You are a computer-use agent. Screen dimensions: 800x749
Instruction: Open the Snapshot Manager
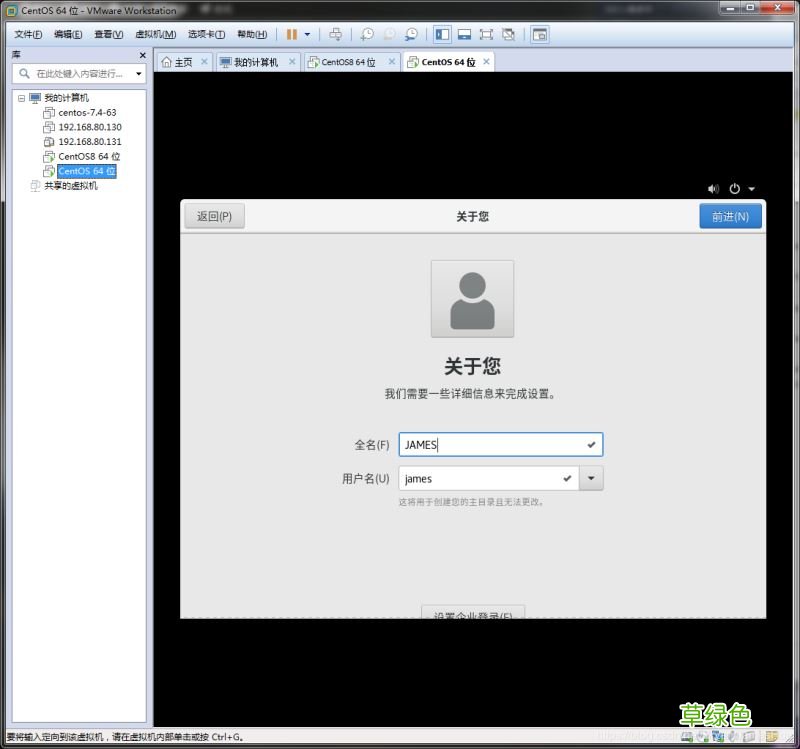click(x=411, y=33)
